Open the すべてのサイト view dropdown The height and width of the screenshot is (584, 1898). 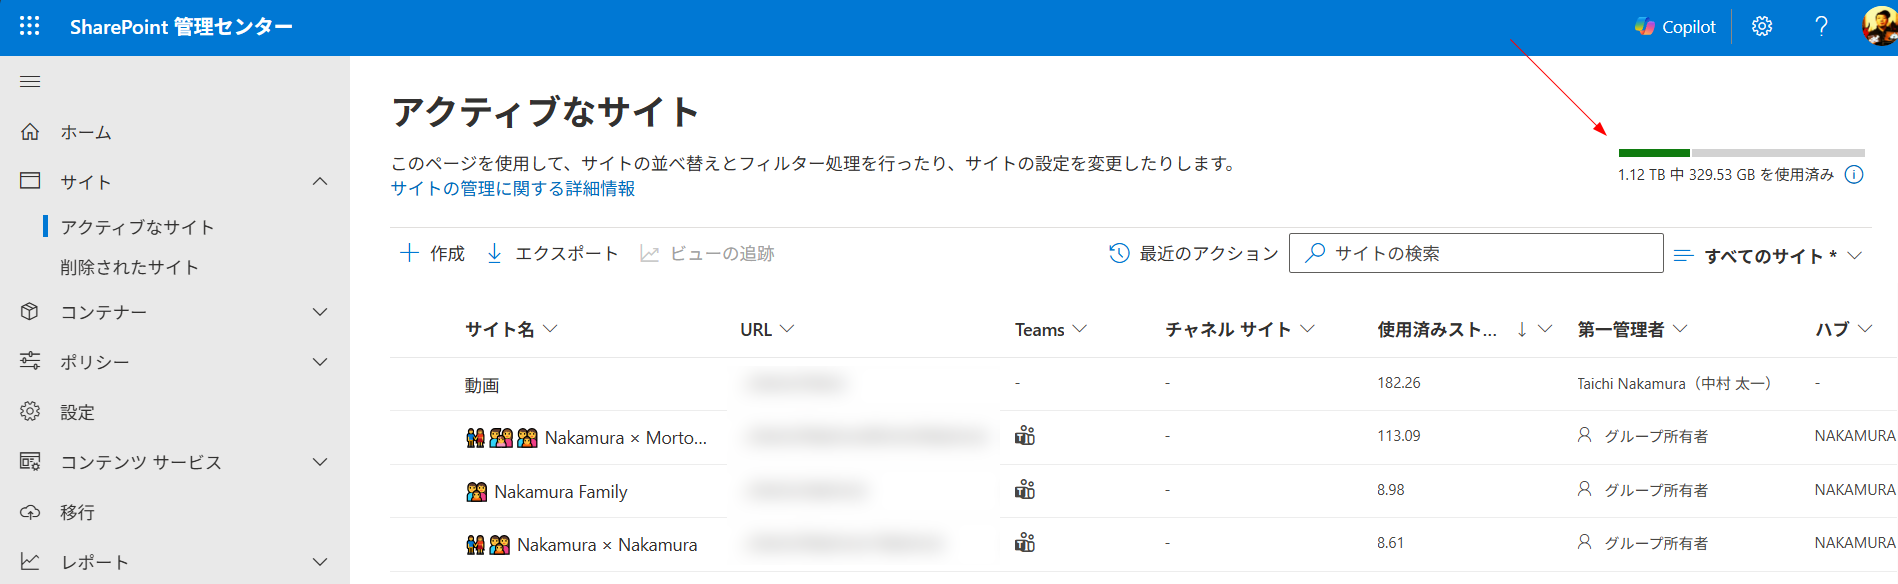pos(1768,256)
